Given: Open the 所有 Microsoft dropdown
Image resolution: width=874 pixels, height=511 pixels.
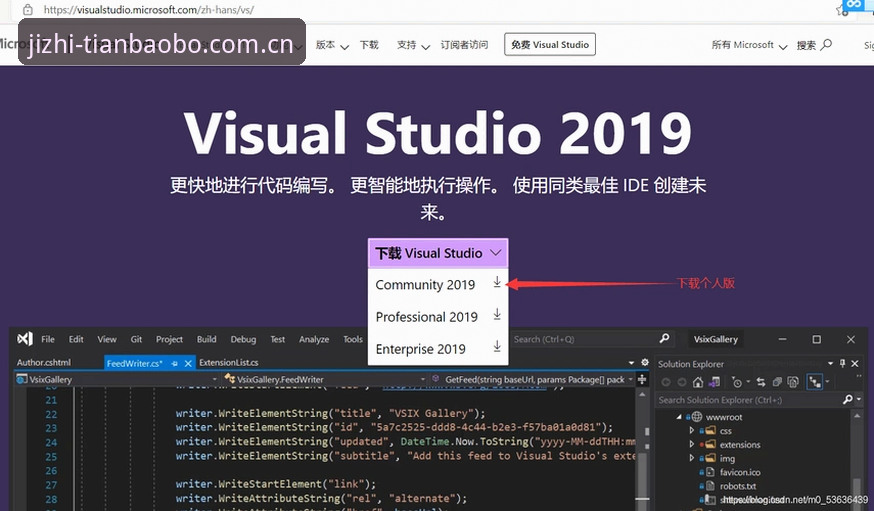Looking at the screenshot, I should click(749, 45).
